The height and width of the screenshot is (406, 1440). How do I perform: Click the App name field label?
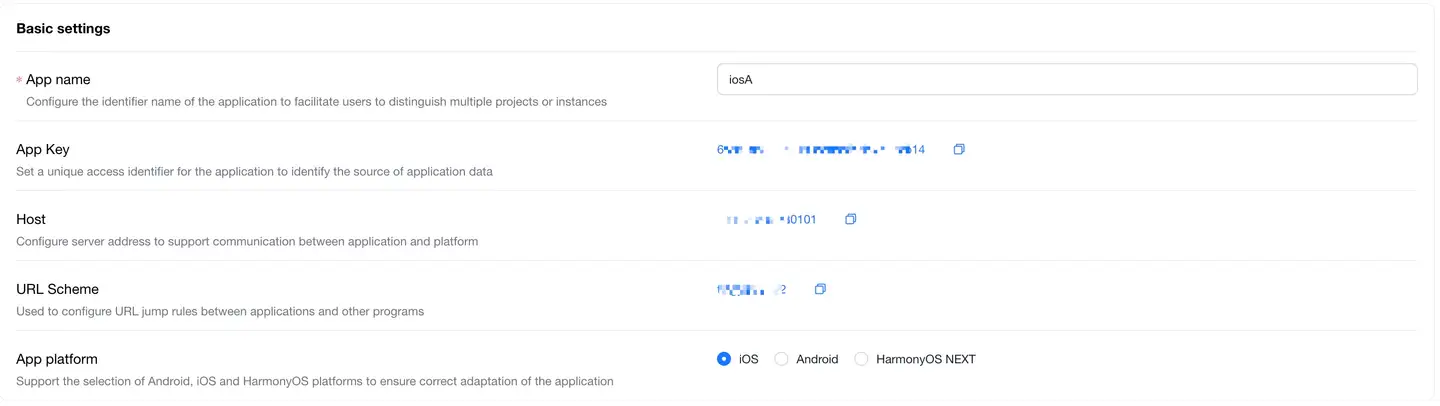click(x=58, y=79)
